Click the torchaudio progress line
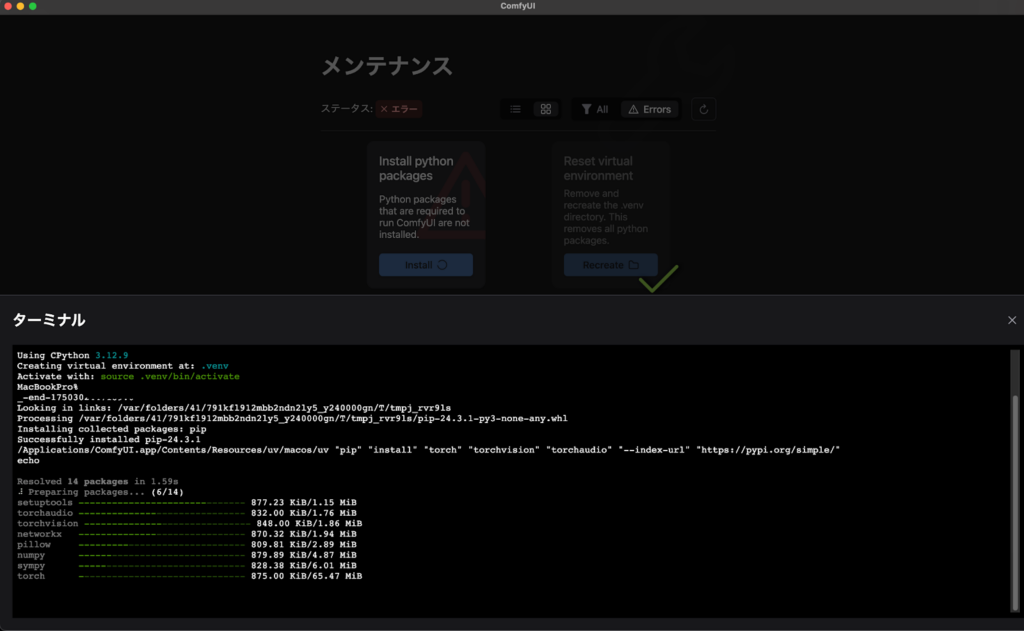Image resolution: width=1024 pixels, height=631 pixels. point(187,513)
